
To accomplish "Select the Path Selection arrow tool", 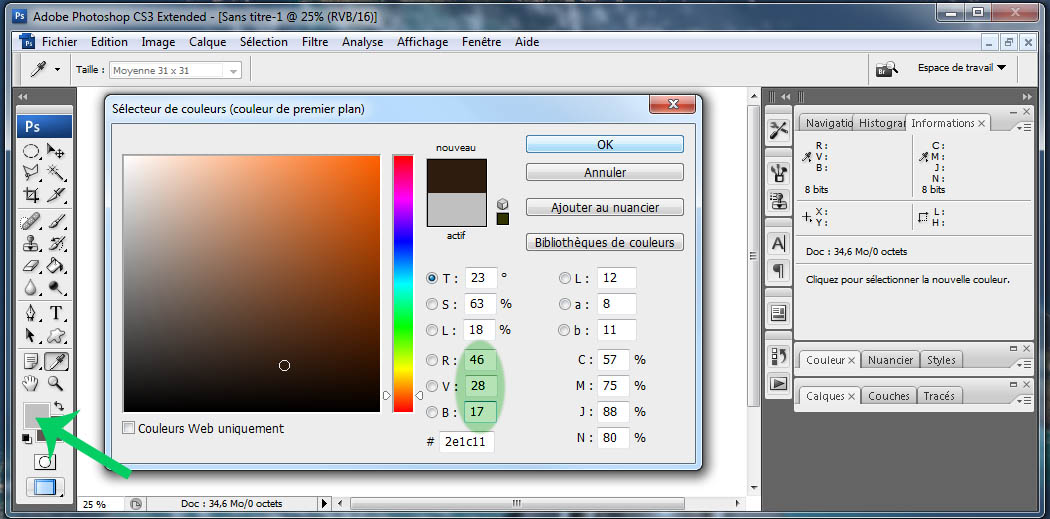I will (x=31, y=335).
